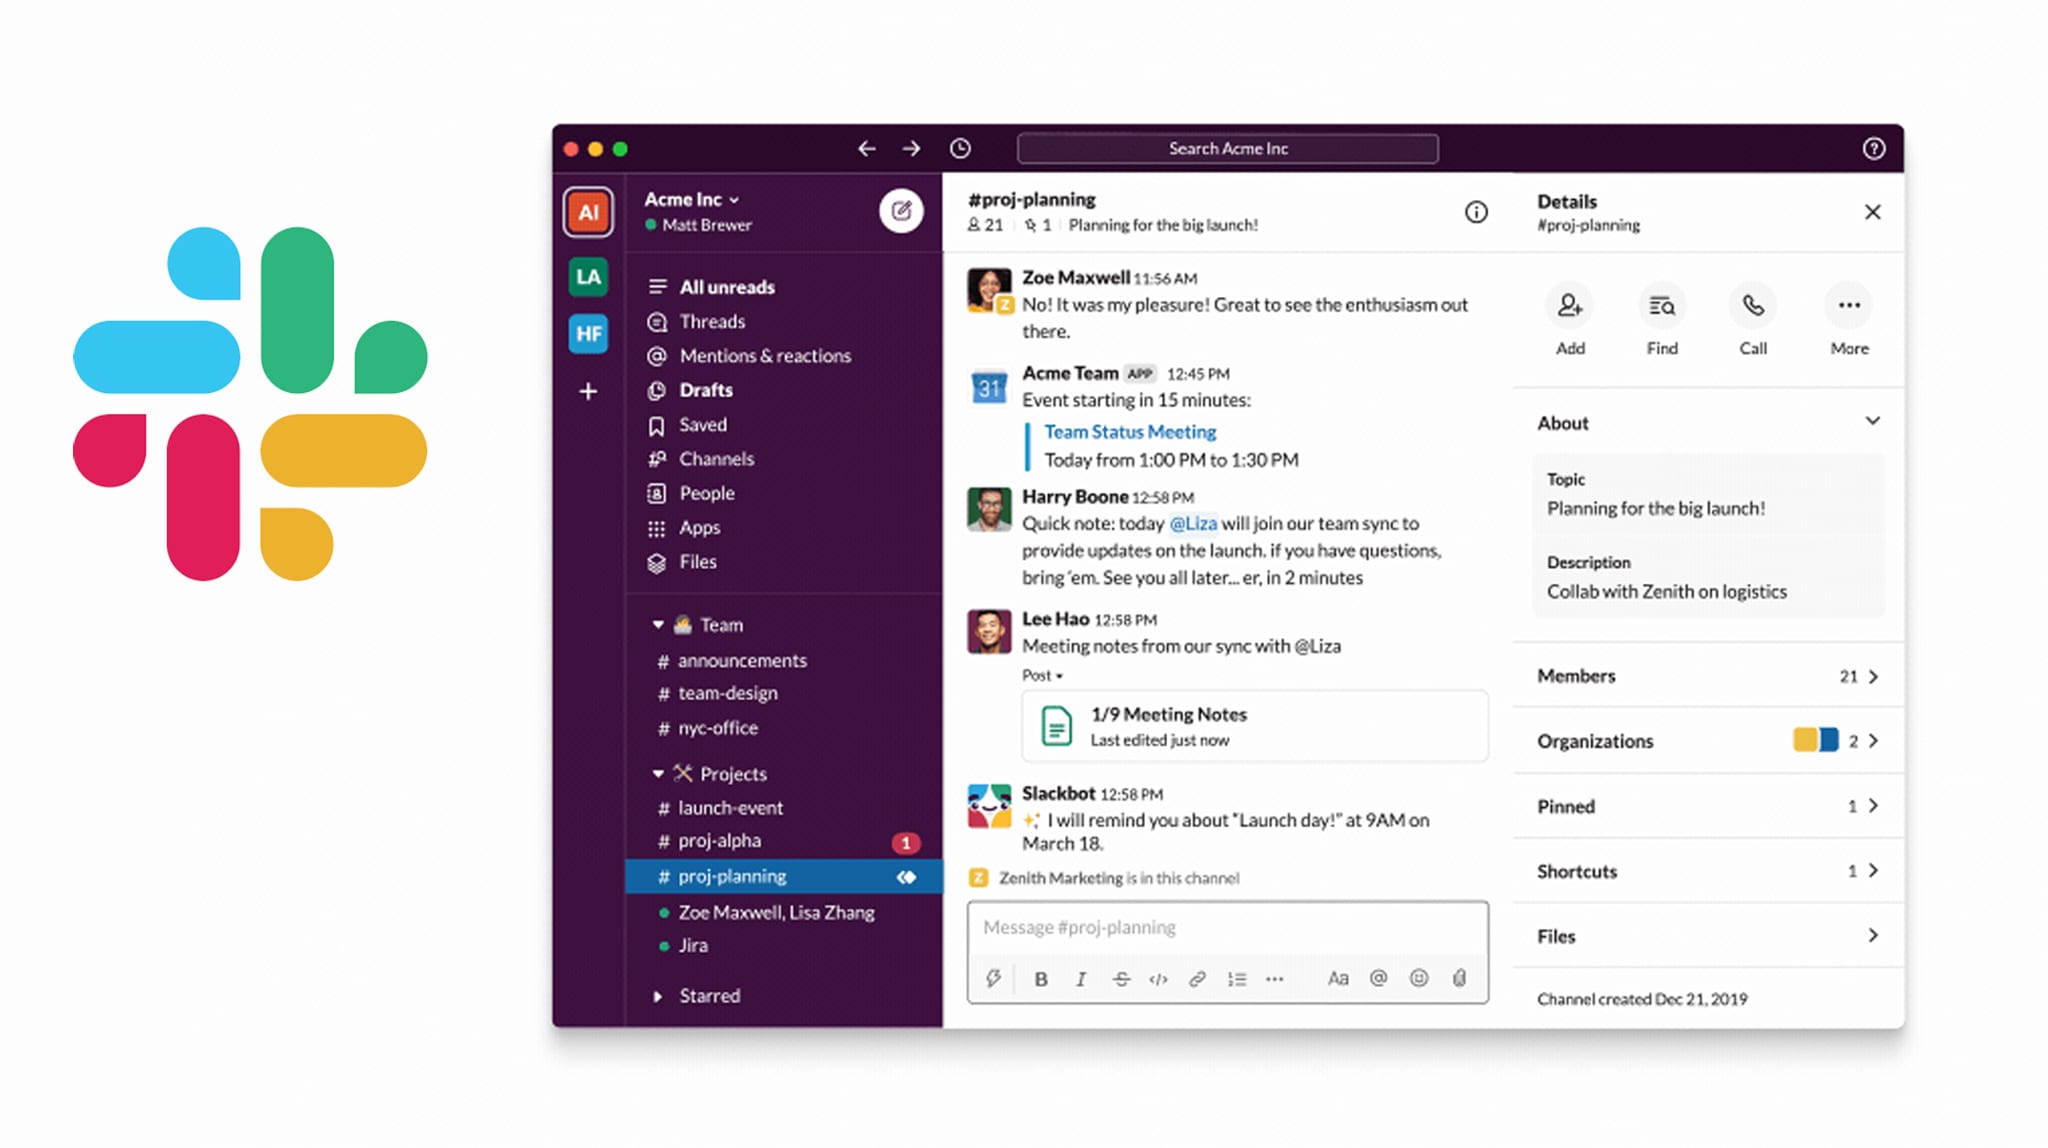Click the Search Acme Inc field
This screenshot has width=2048, height=1148.
(x=1228, y=149)
